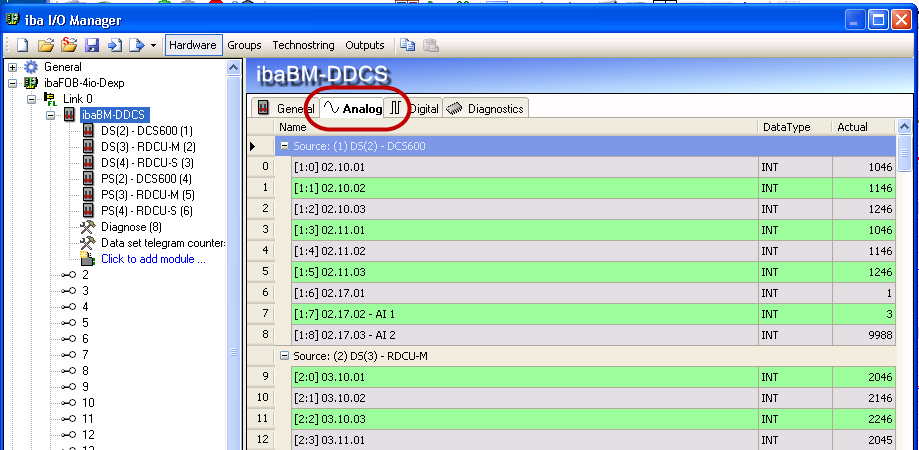Viewport: 919px width, 450px height.
Task: Click the PS(2) - DCS600 (4) module icon
Action: click(x=89, y=178)
